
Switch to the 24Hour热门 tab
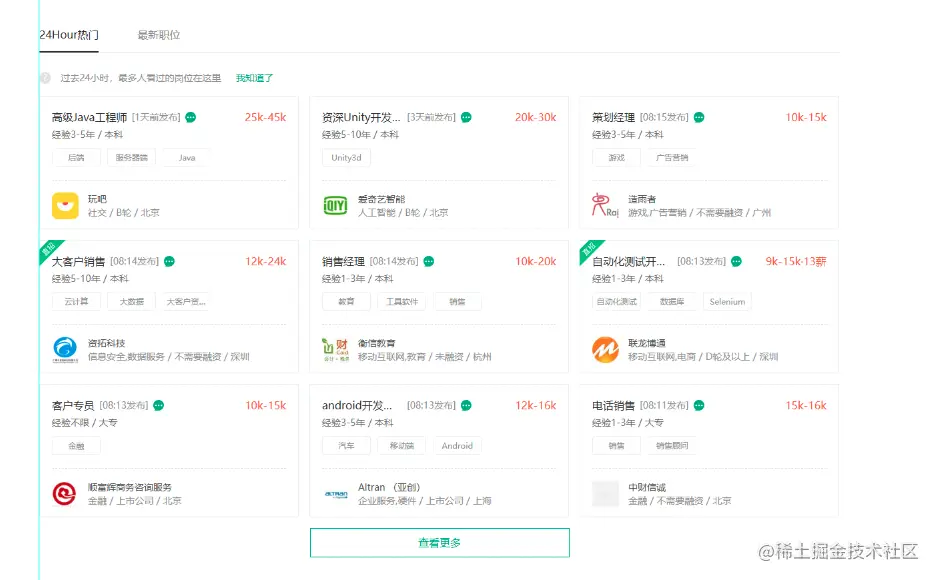click(69, 35)
